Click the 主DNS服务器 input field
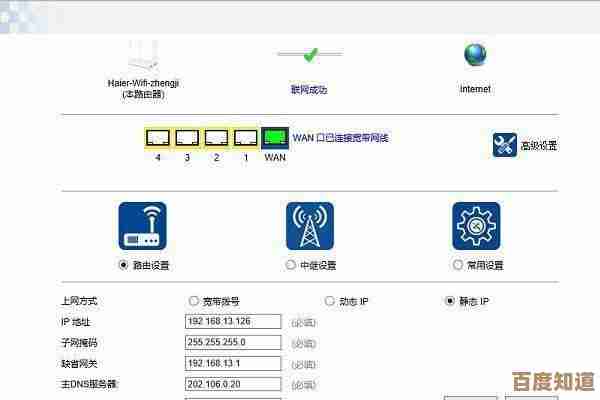Image resolution: width=600 pixels, height=400 pixels. click(235, 384)
